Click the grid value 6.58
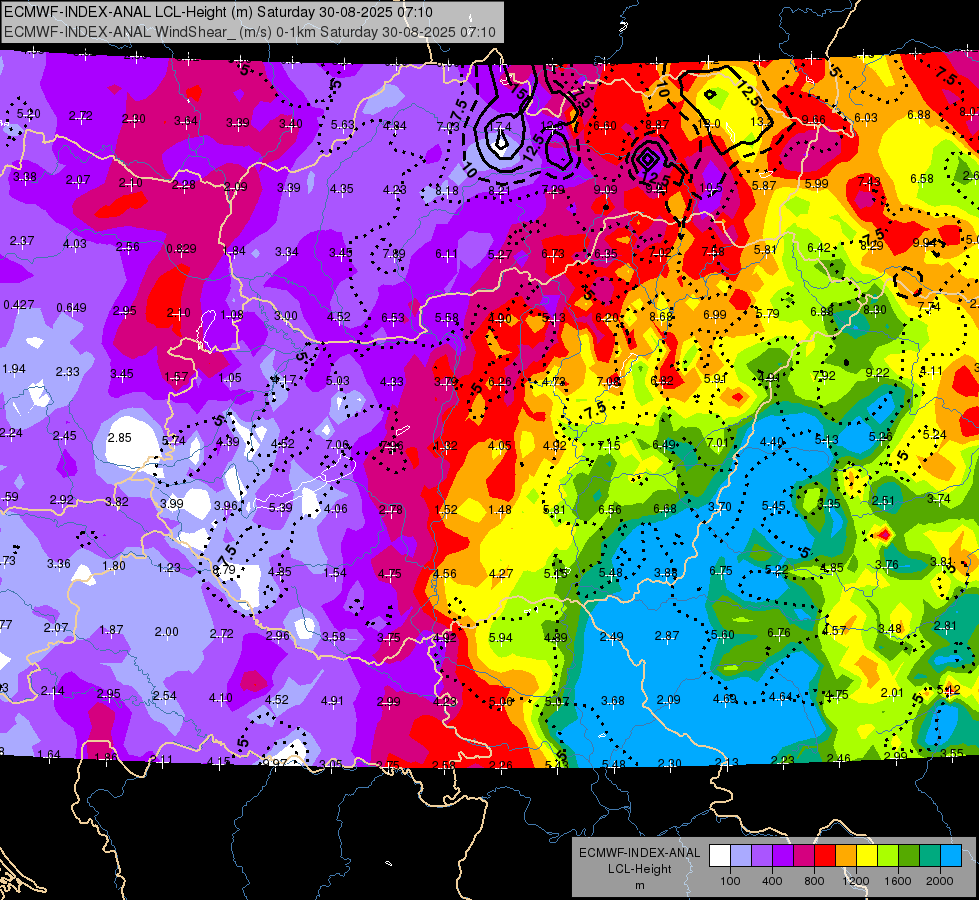 pyautogui.click(x=922, y=179)
